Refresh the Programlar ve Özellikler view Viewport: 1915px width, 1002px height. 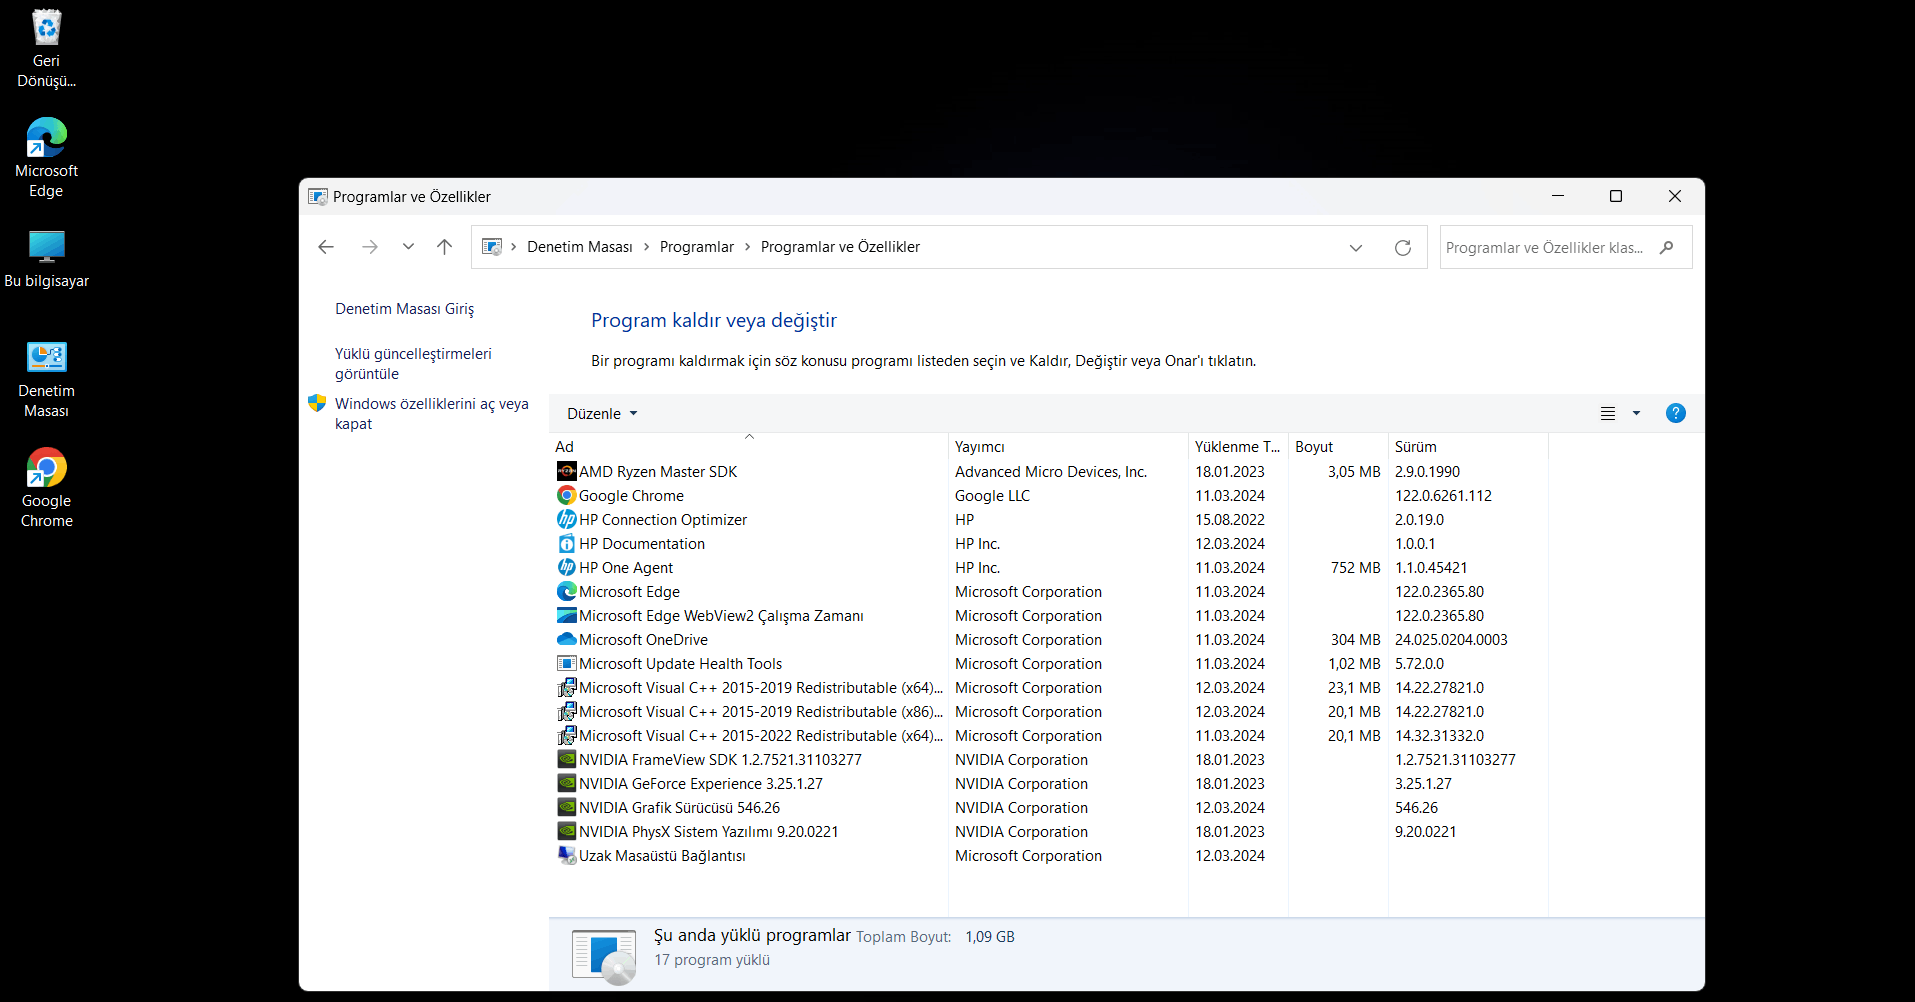tap(1403, 247)
